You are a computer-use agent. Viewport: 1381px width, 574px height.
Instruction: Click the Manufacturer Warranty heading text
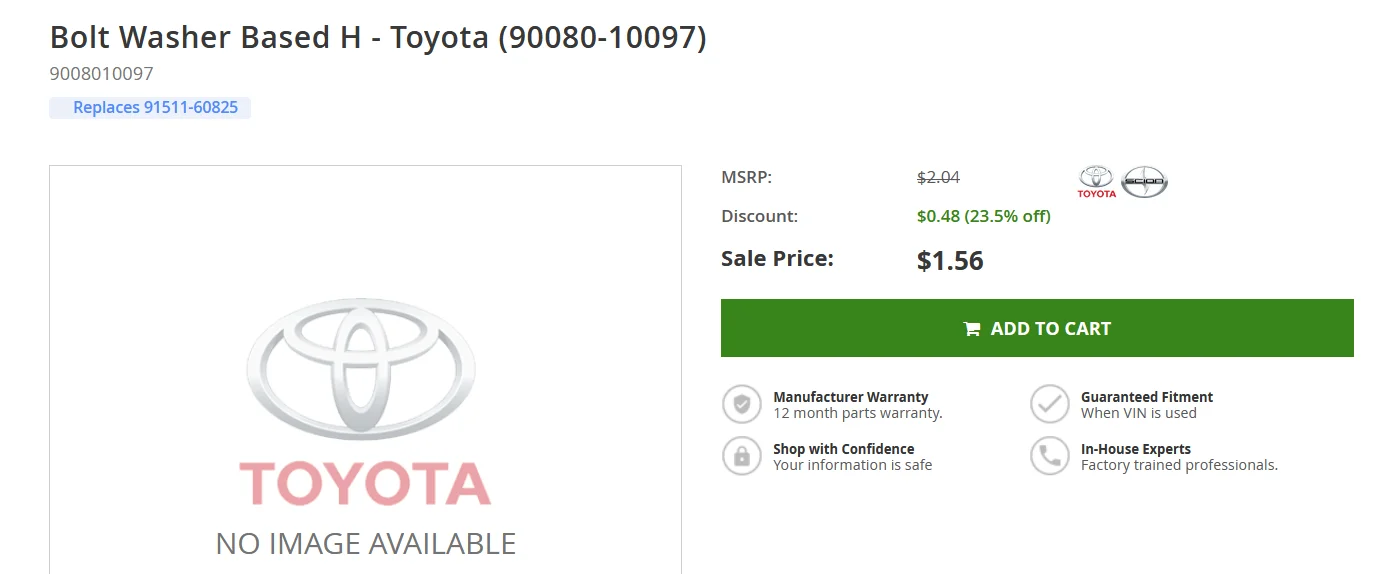click(851, 397)
